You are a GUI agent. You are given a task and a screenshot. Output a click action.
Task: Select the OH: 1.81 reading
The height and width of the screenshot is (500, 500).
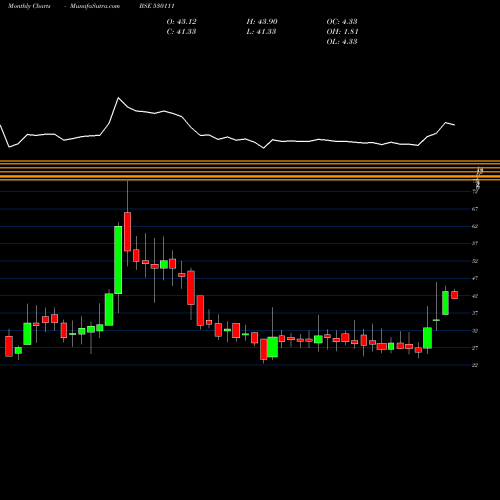coord(342,32)
